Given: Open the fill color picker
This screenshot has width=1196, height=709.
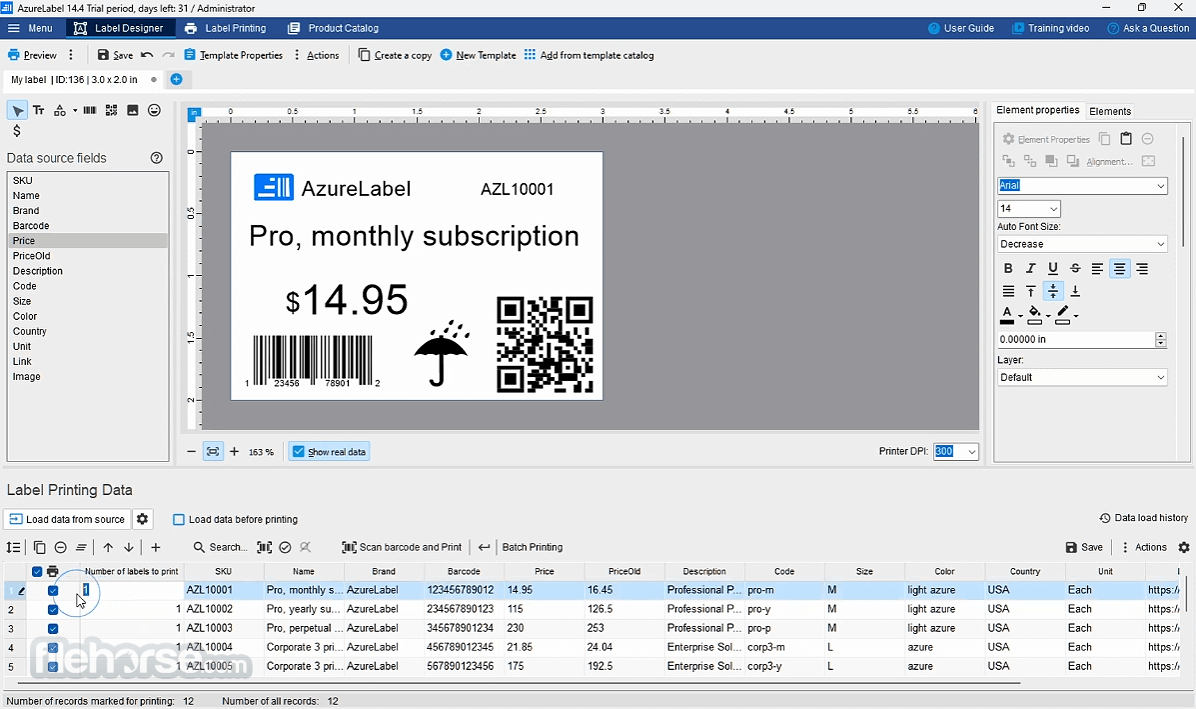Looking at the screenshot, I should click(1035, 314).
